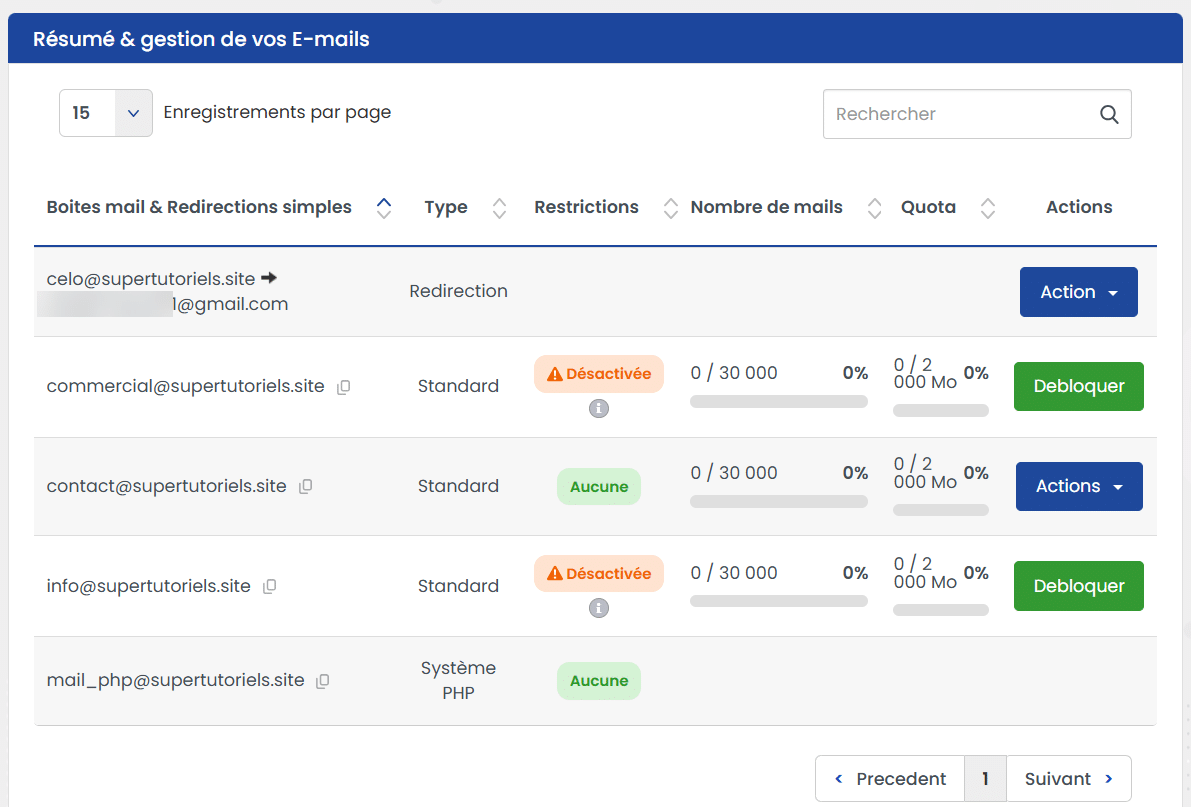The width and height of the screenshot is (1191, 807).
Task: Click Debloquer for commercial mailbox
Action: [1079, 386]
